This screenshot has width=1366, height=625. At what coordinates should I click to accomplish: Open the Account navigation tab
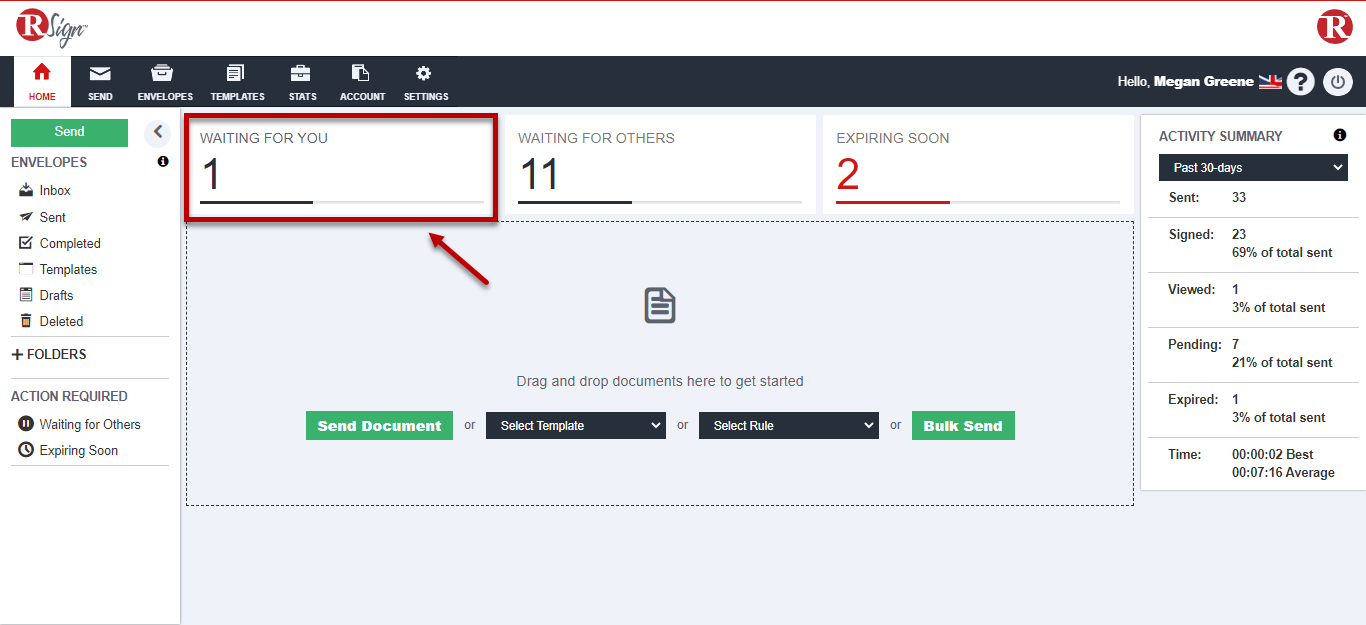click(362, 82)
